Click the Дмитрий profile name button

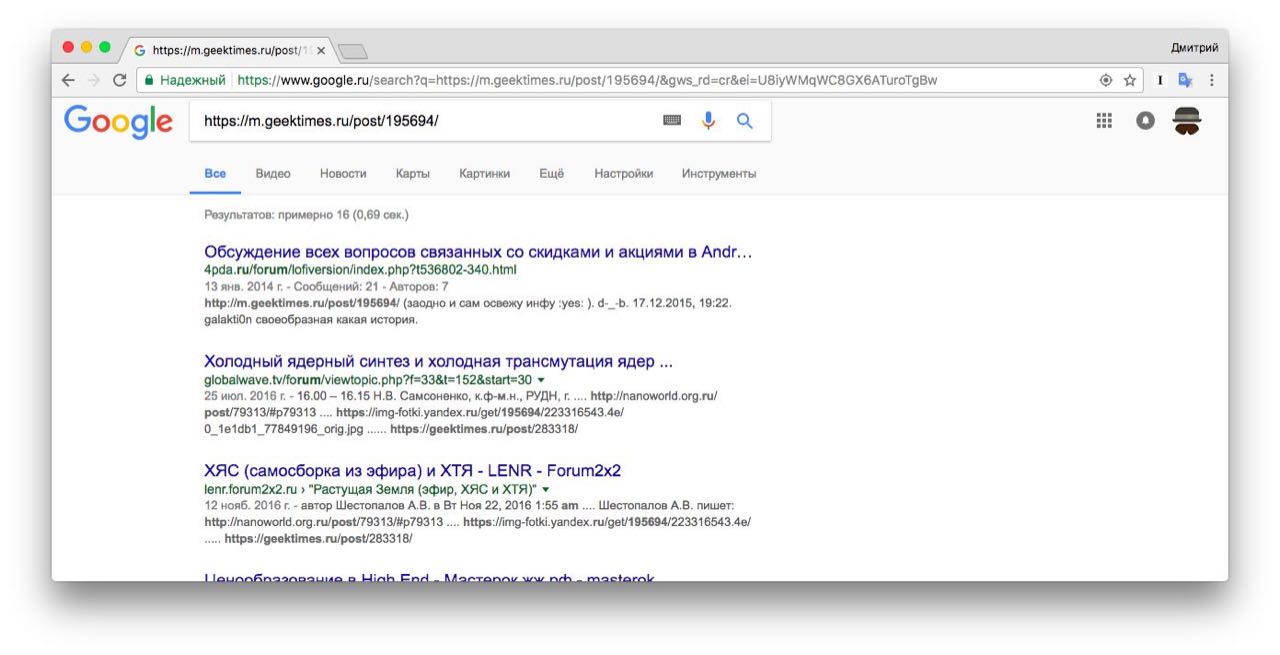point(1194,48)
